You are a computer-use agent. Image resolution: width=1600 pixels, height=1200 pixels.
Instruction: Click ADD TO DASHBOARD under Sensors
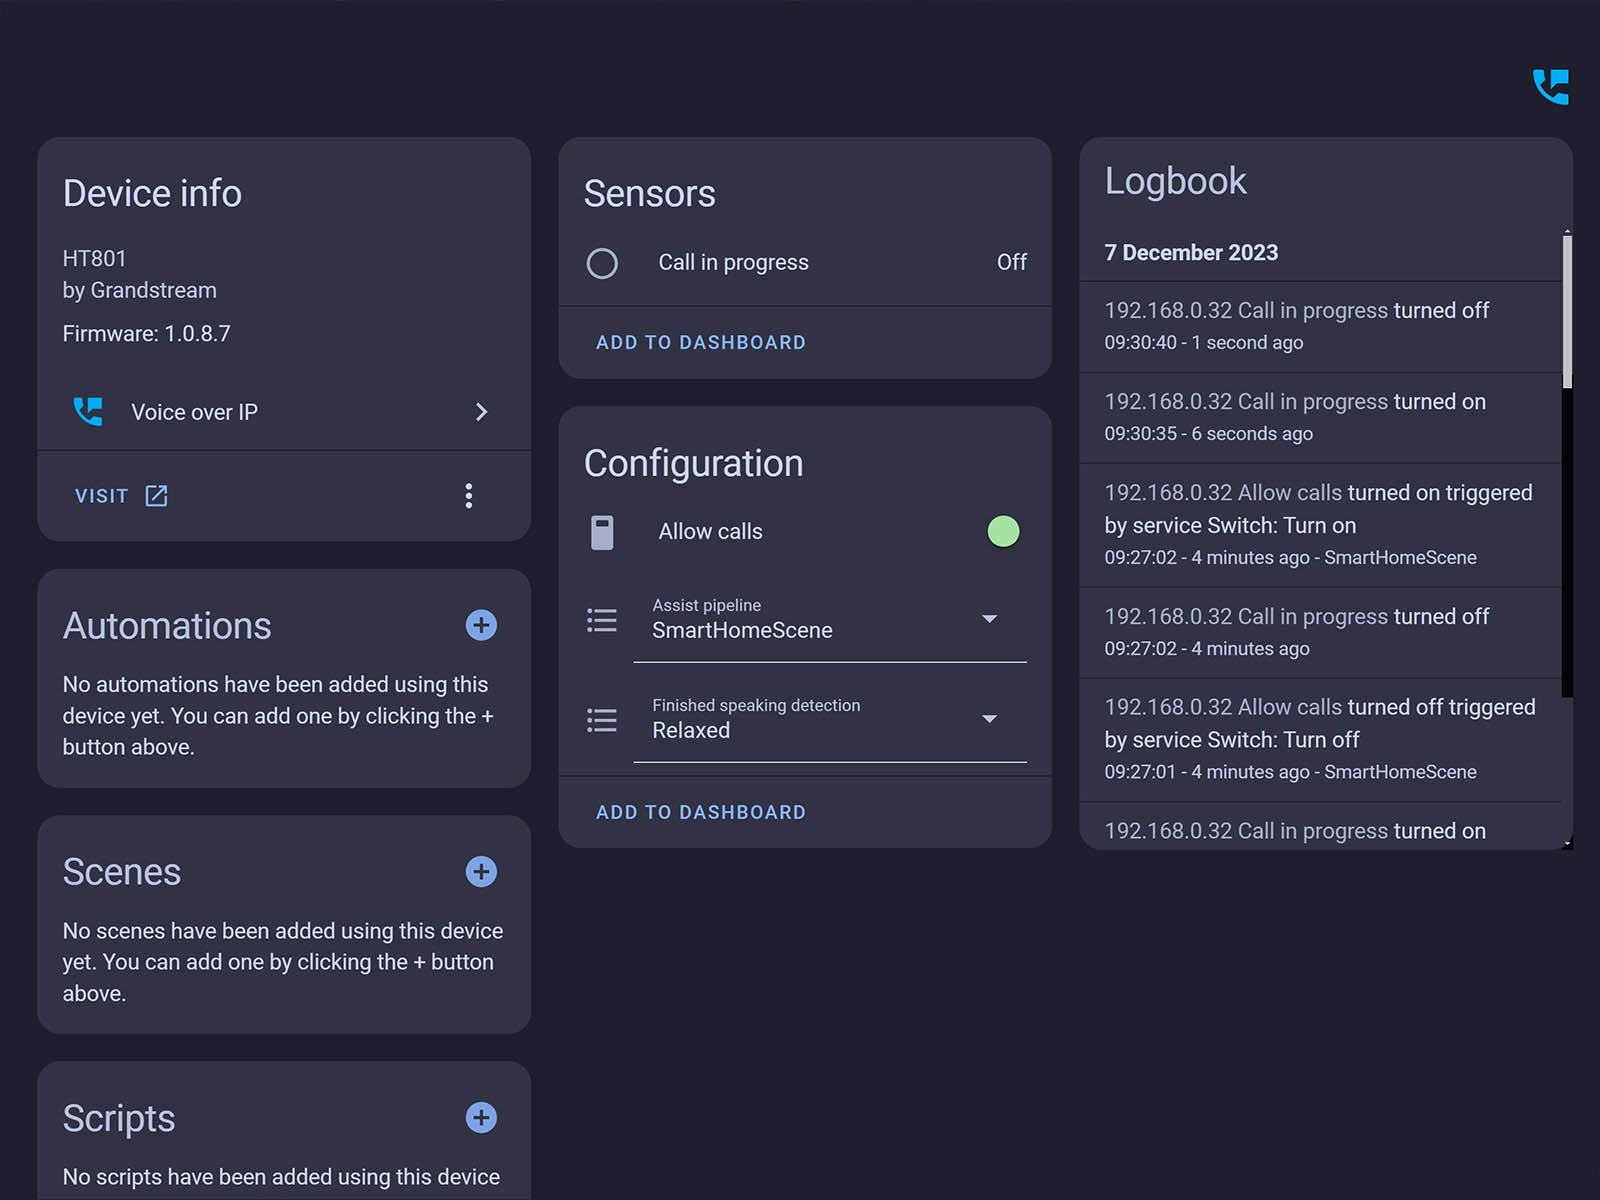coord(700,342)
